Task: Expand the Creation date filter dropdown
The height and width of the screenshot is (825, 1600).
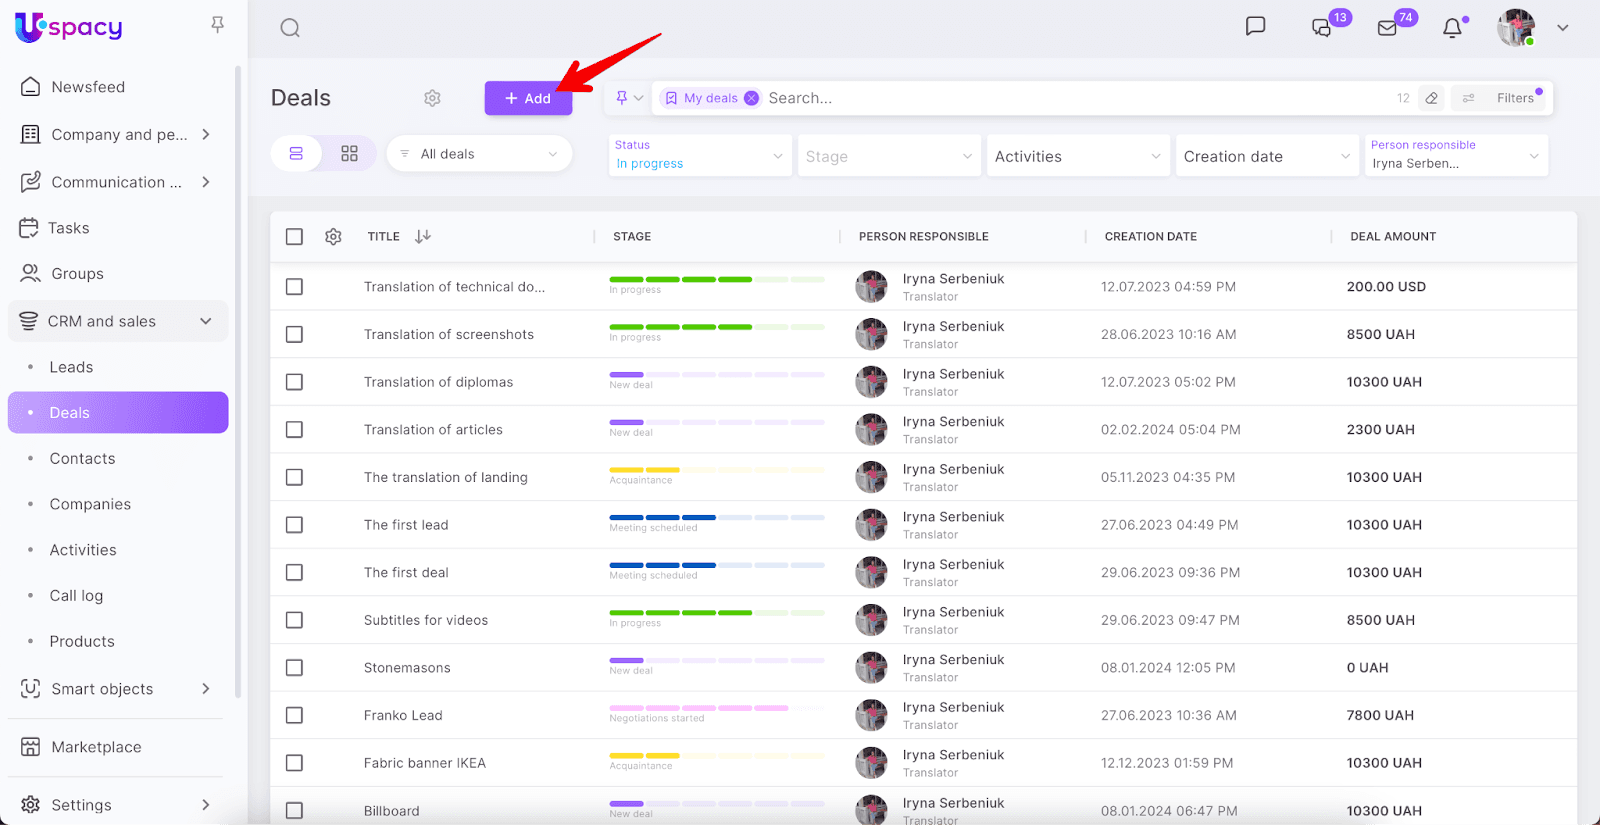Action: [x=1266, y=156]
